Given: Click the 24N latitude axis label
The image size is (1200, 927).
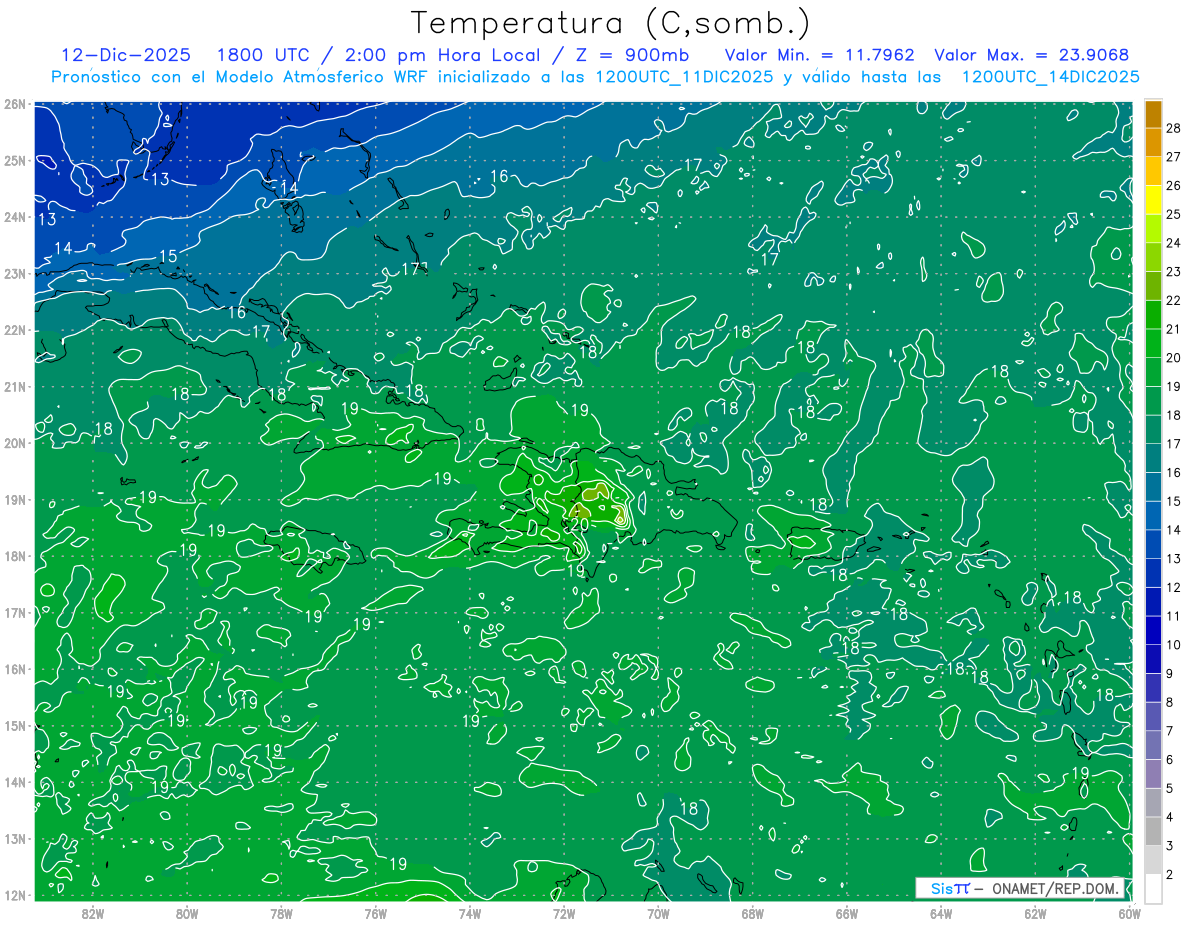Looking at the screenshot, I should (14, 217).
